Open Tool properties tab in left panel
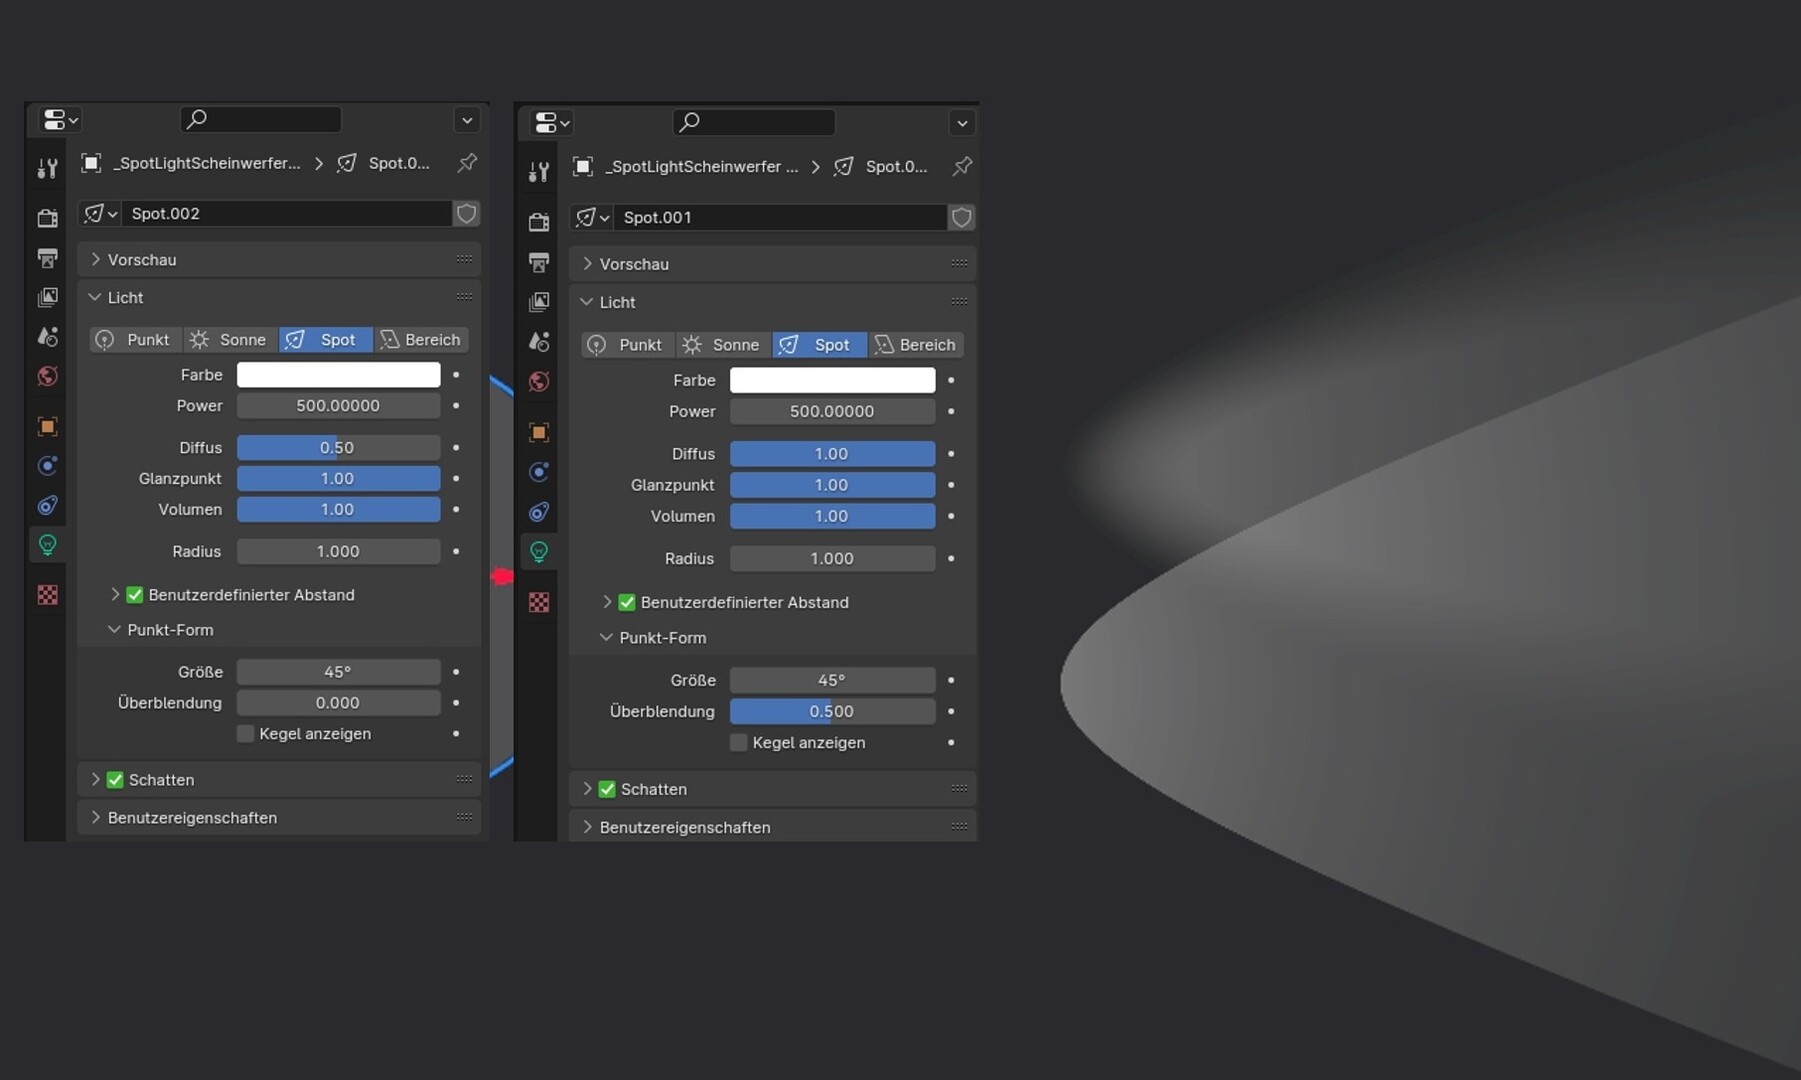The width and height of the screenshot is (1801, 1080). pos(47,168)
